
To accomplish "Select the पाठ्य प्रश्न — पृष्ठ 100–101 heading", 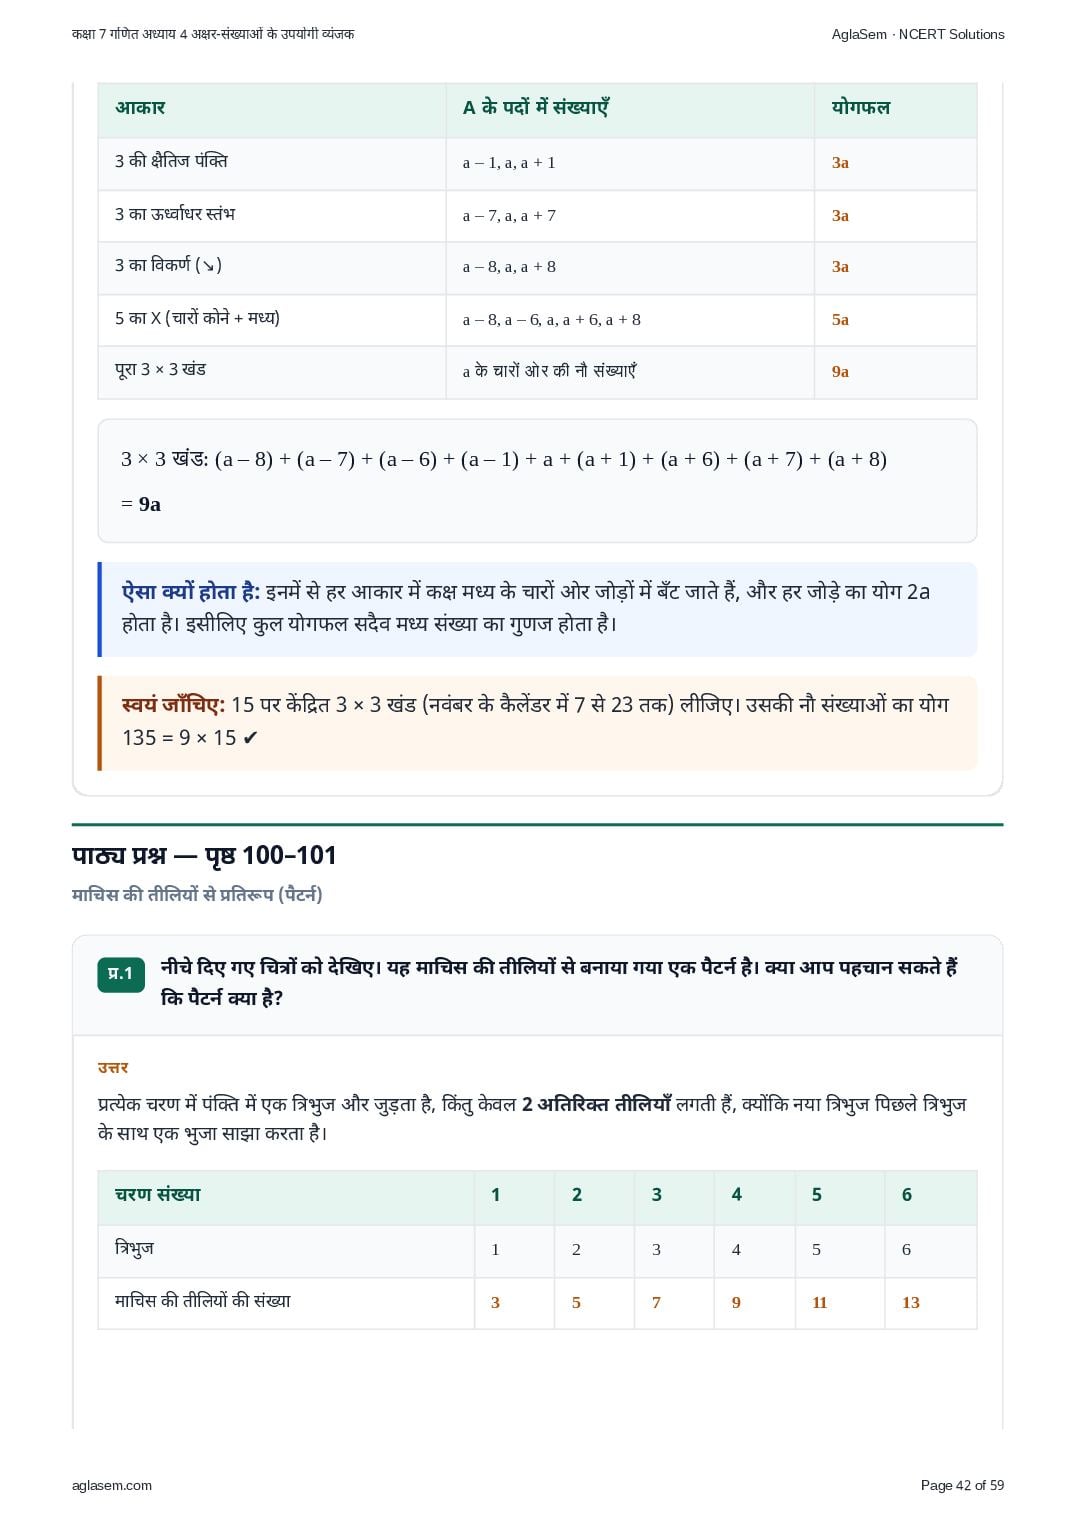I will coord(204,855).
